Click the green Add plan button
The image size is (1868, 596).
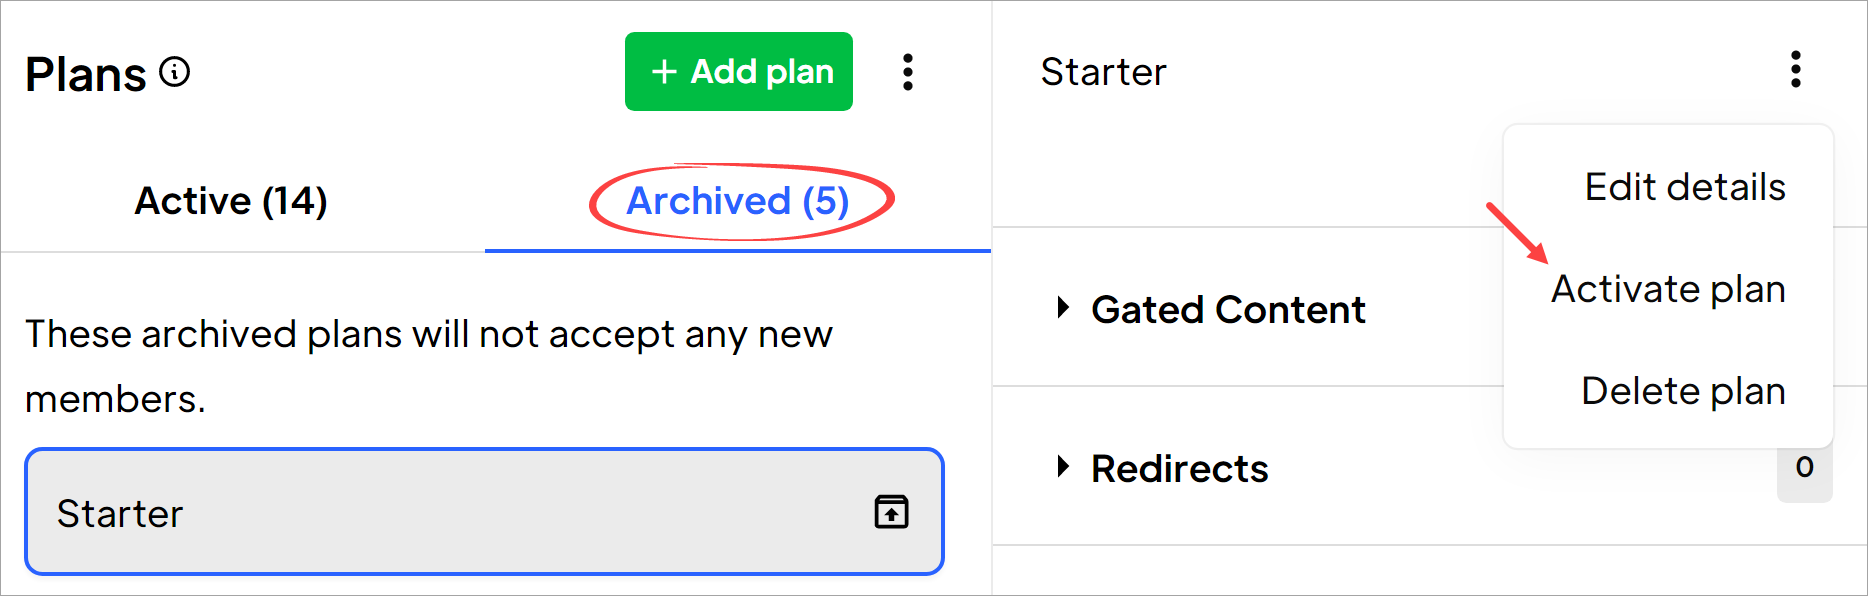coord(739,72)
